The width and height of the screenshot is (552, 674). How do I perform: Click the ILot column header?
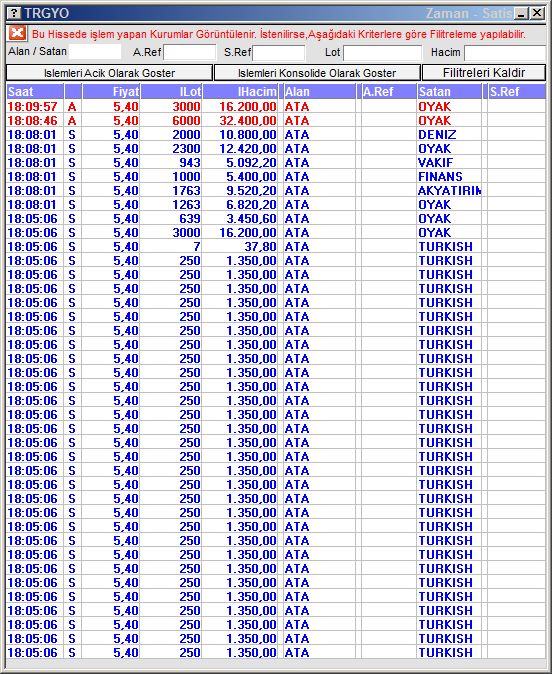pos(171,92)
